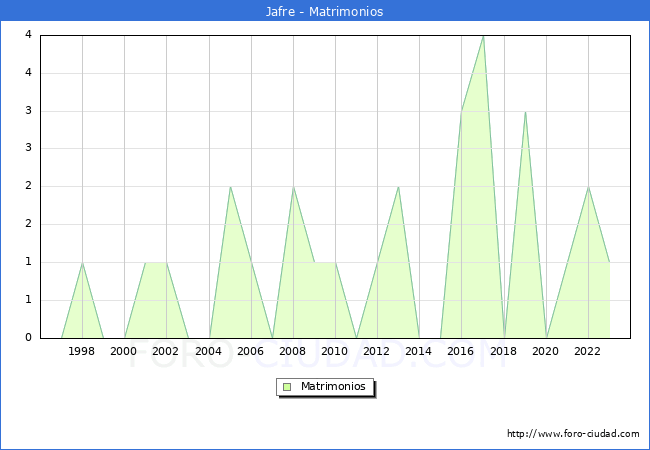This screenshot has height=450, width=650.
Task: Click the 2016 x-axis label
Action: tap(461, 351)
